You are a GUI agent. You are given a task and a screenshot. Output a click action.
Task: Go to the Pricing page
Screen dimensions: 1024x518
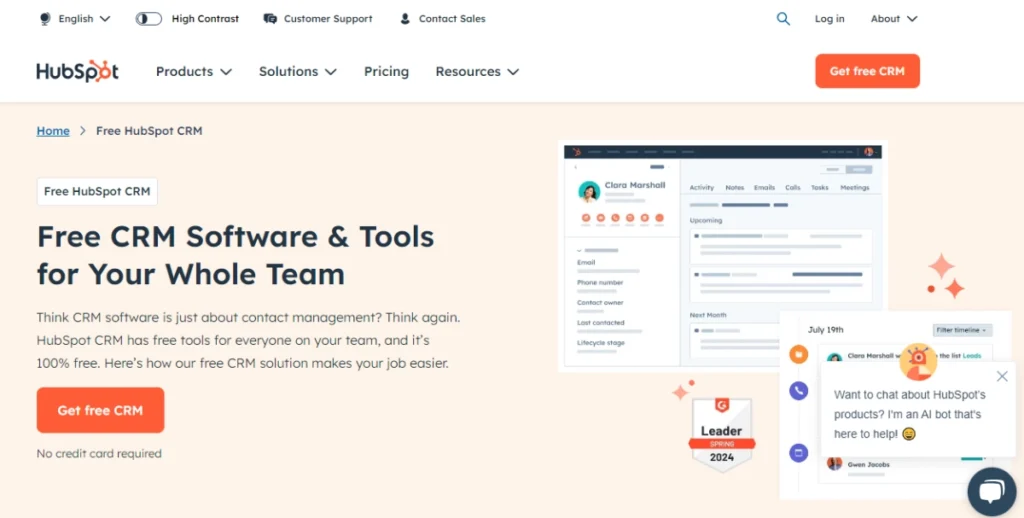[387, 71]
